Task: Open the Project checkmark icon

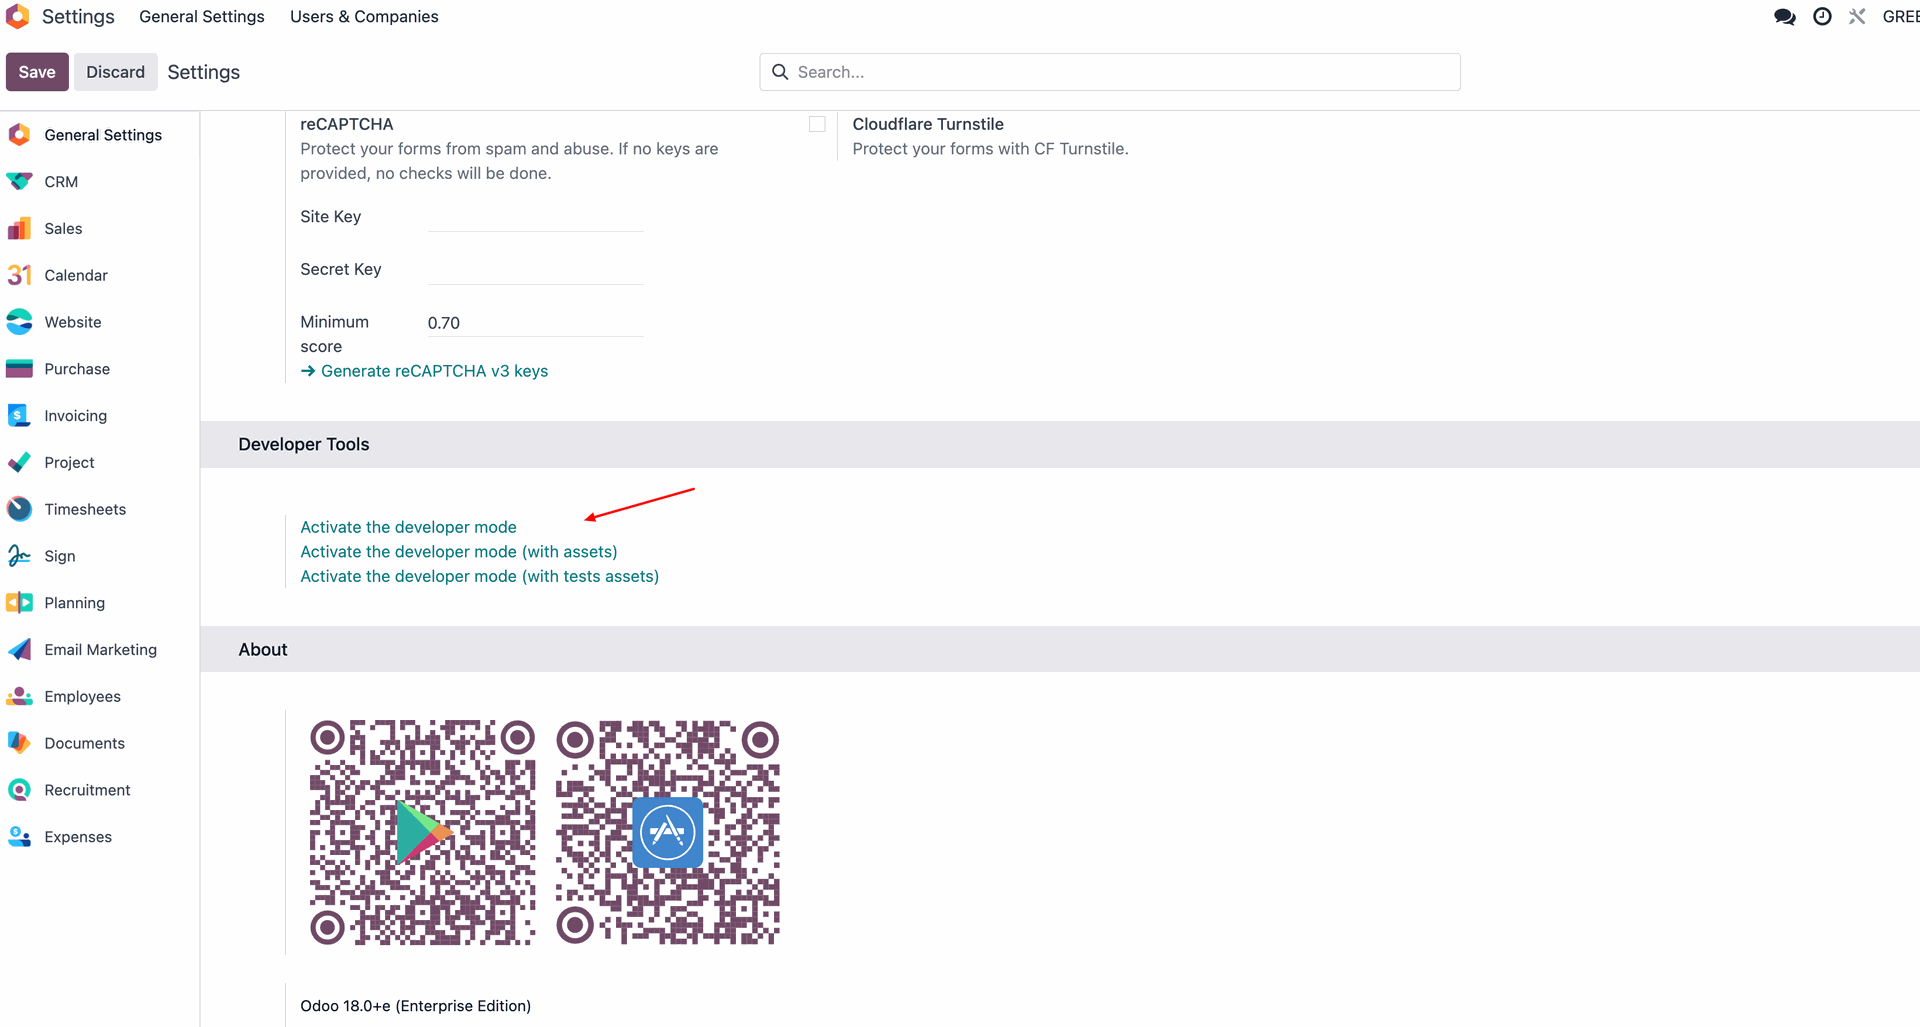Action: 19,463
